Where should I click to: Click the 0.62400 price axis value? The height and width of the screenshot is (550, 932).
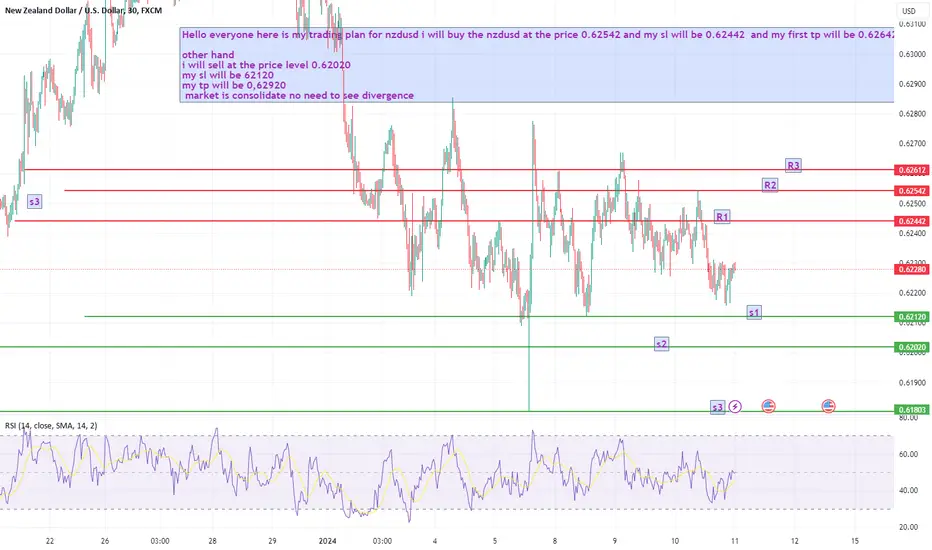tap(912, 233)
